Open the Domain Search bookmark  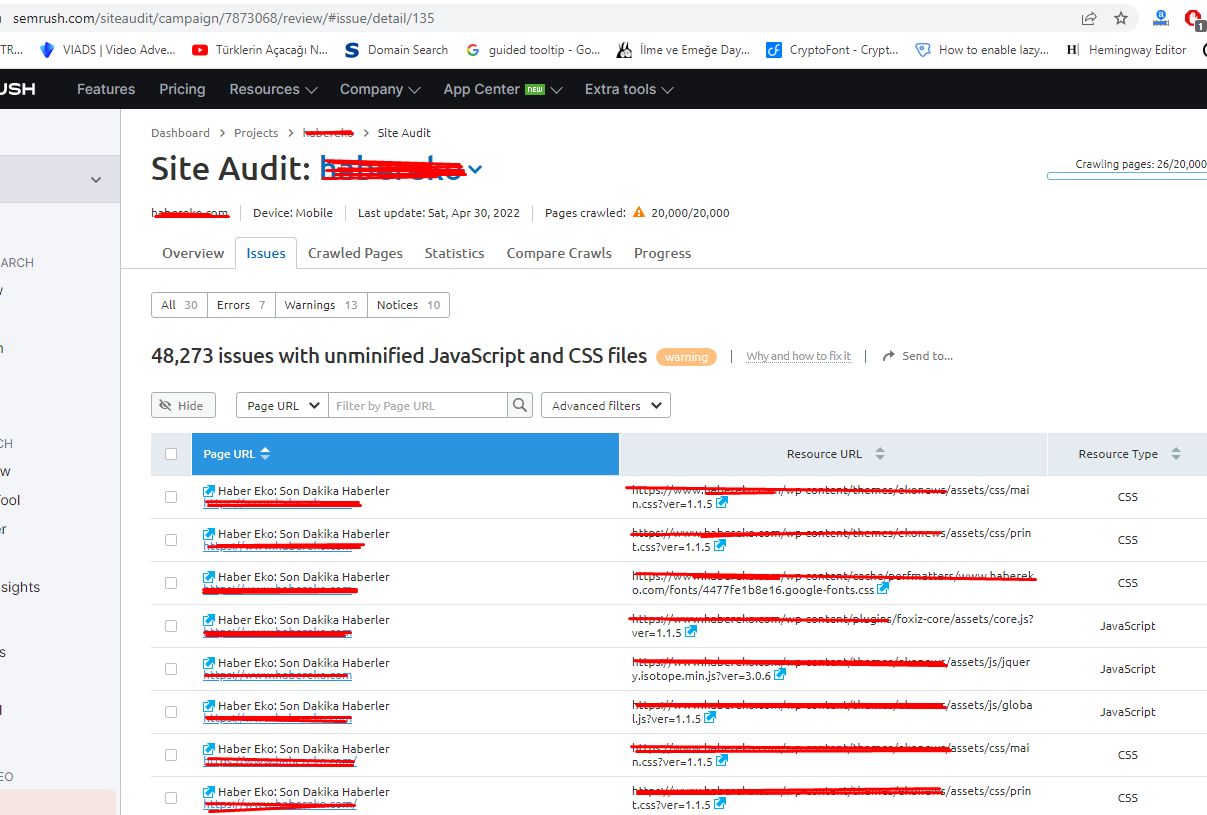pos(396,50)
